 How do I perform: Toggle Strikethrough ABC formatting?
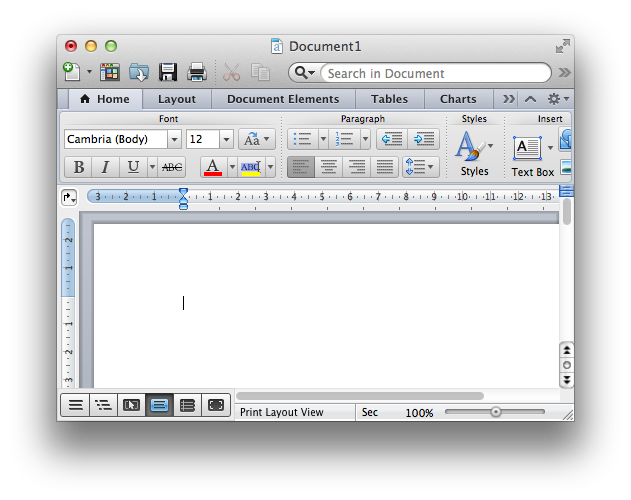click(x=172, y=167)
